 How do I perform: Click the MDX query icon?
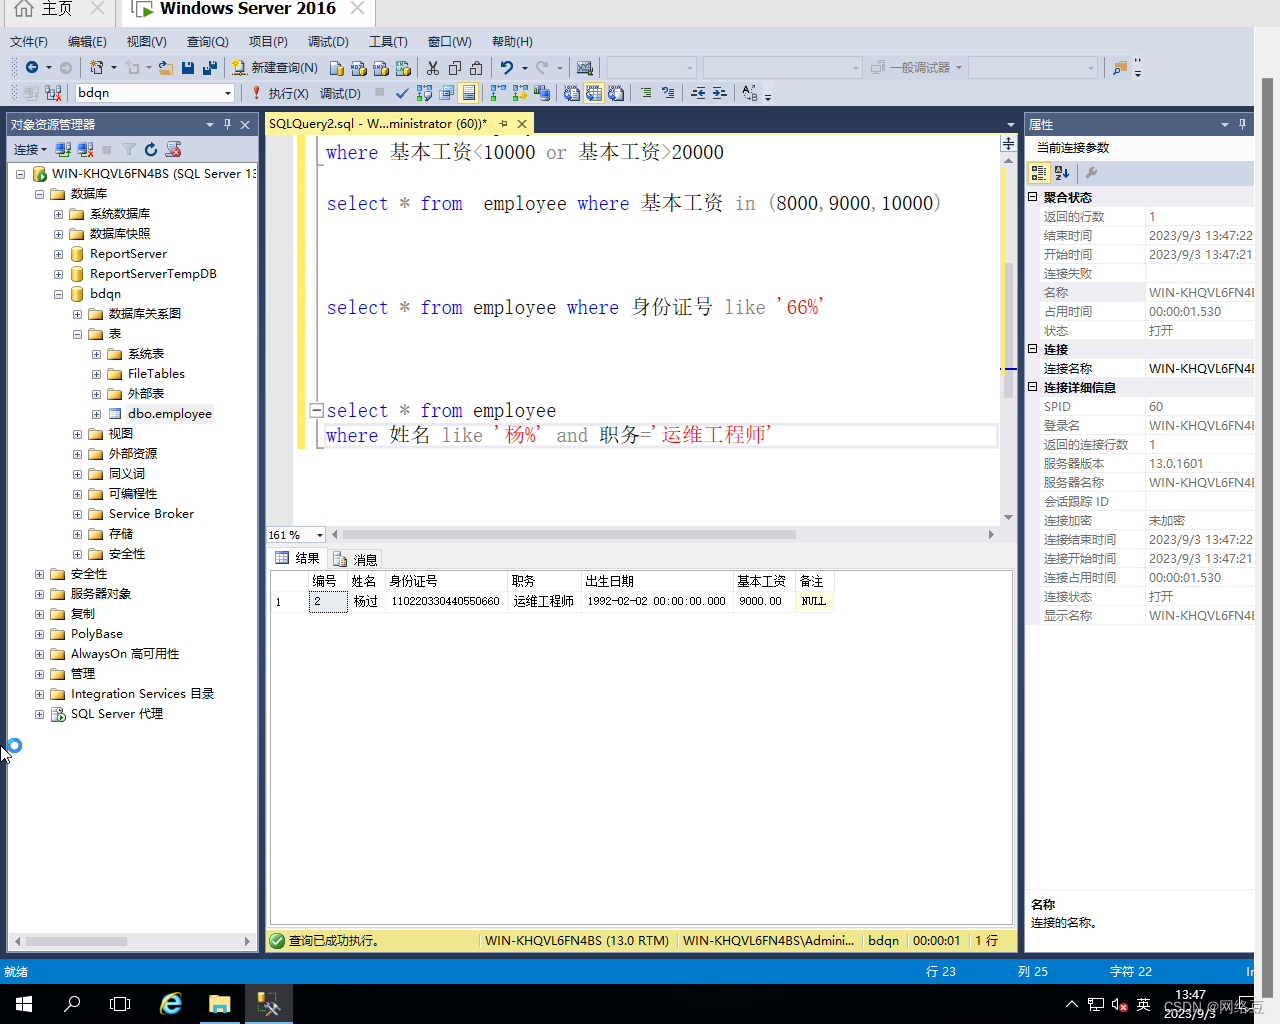[359, 68]
